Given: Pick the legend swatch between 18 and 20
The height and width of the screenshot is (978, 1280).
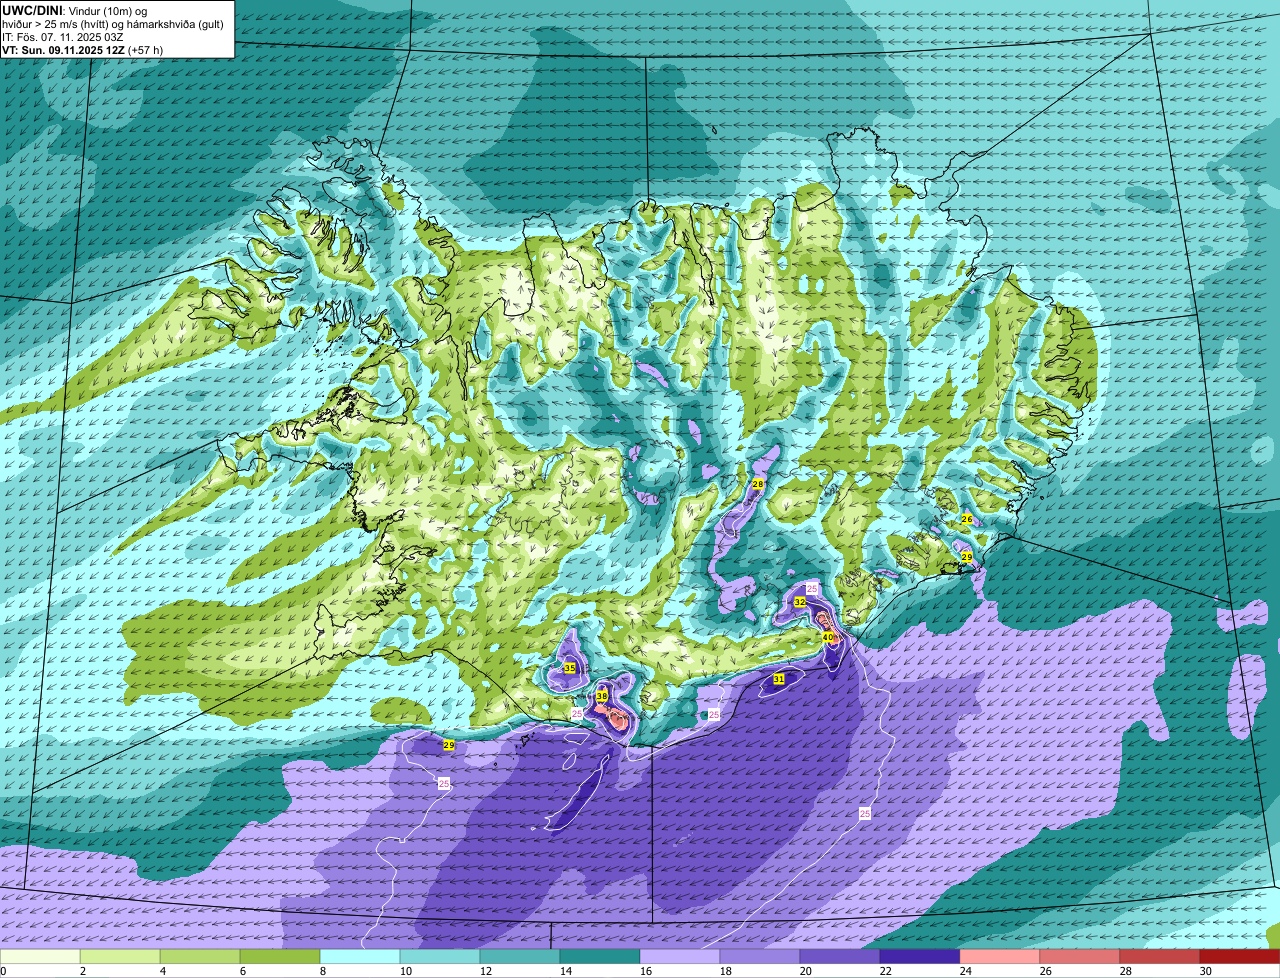Looking at the screenshot, I should [760, 957].
